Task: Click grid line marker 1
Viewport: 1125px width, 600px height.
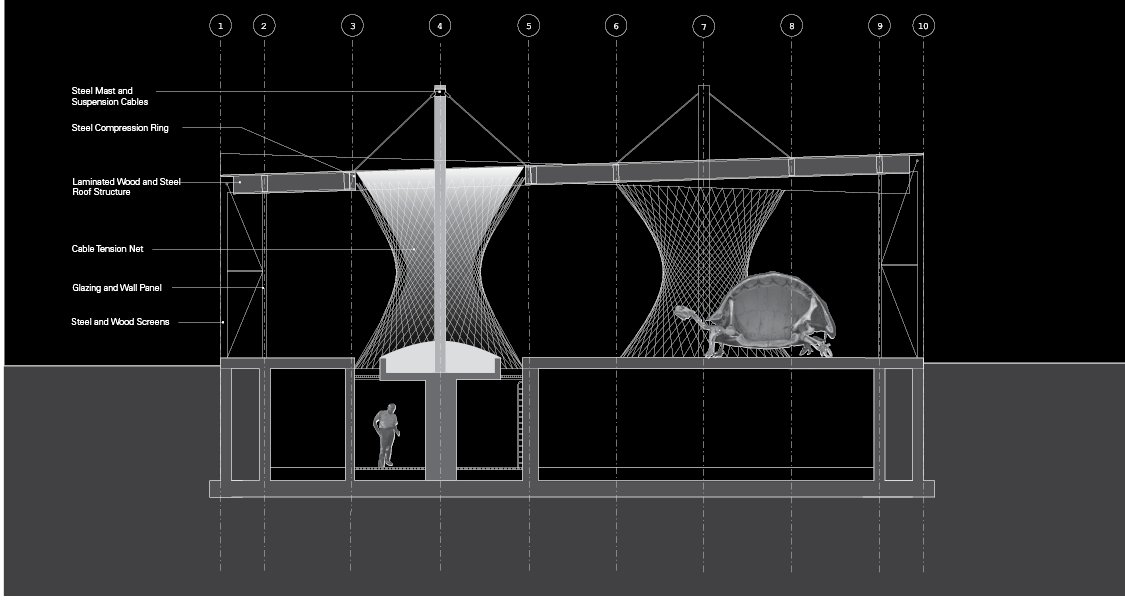Action: (x=220, y=26)
